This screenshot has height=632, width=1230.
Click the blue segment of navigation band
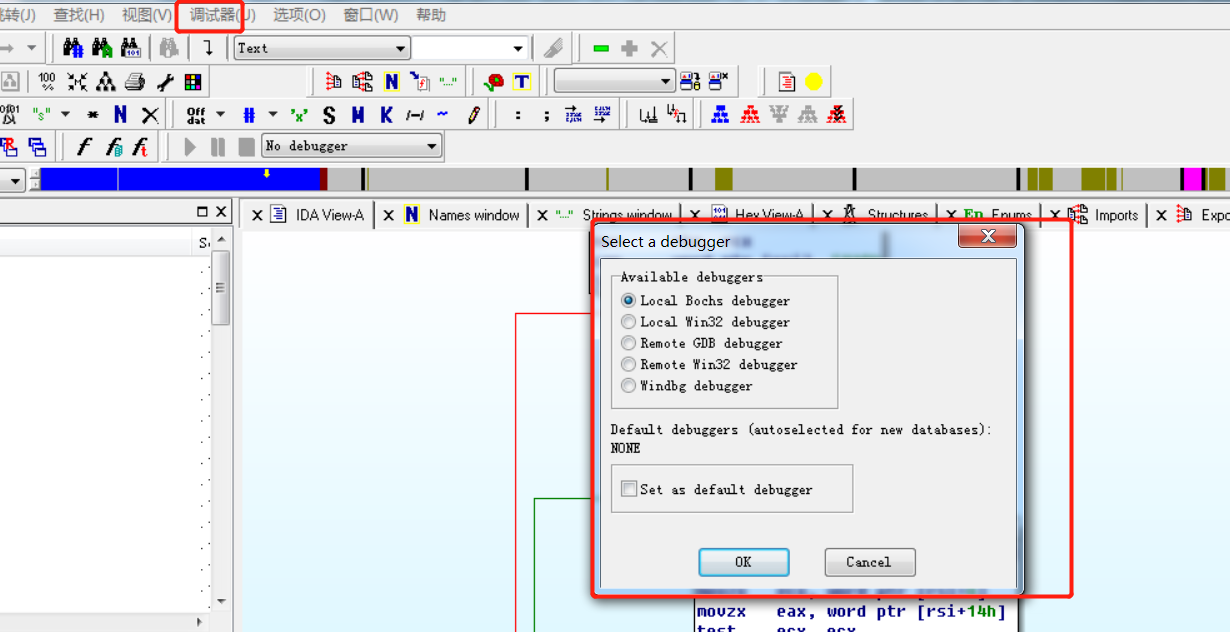180,179
